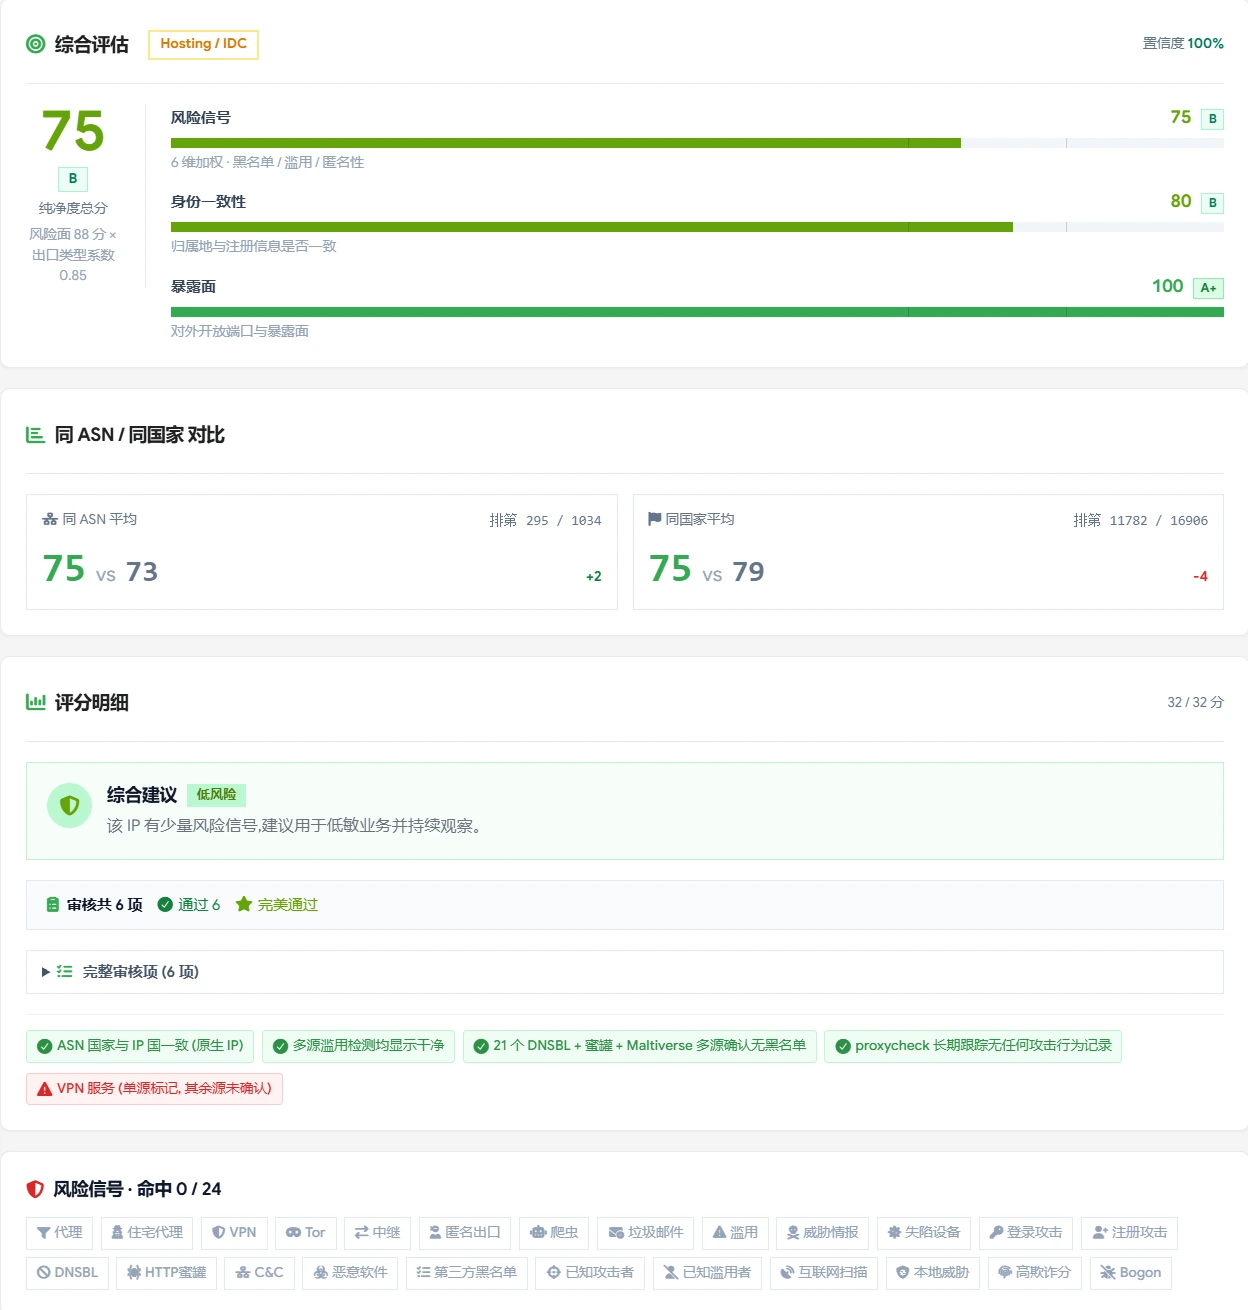This screenshot has width=1248, height=1310.
Task: Click the star icon beside 完美通过
Action: coord(243,905)
